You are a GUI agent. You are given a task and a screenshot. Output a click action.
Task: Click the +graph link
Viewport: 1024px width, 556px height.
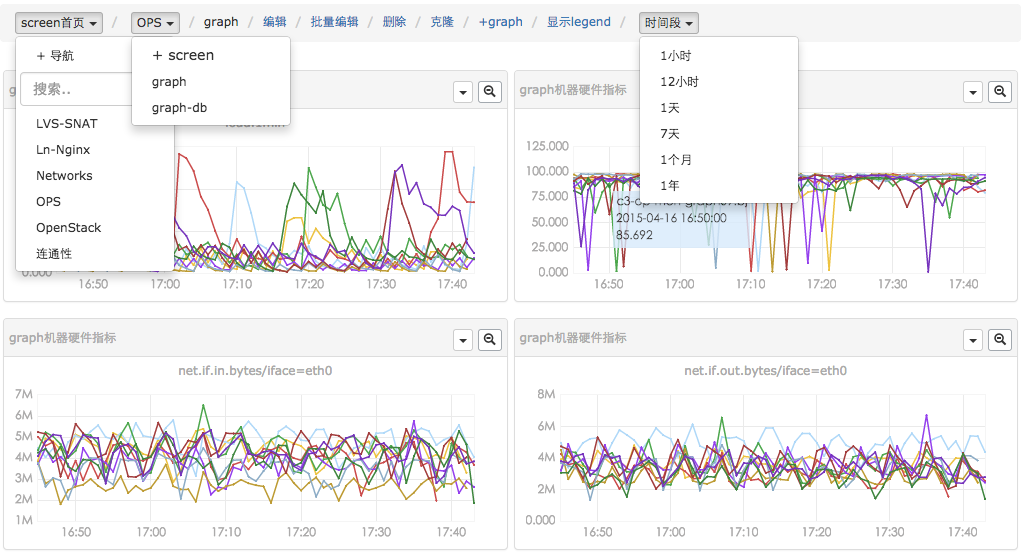501,22
